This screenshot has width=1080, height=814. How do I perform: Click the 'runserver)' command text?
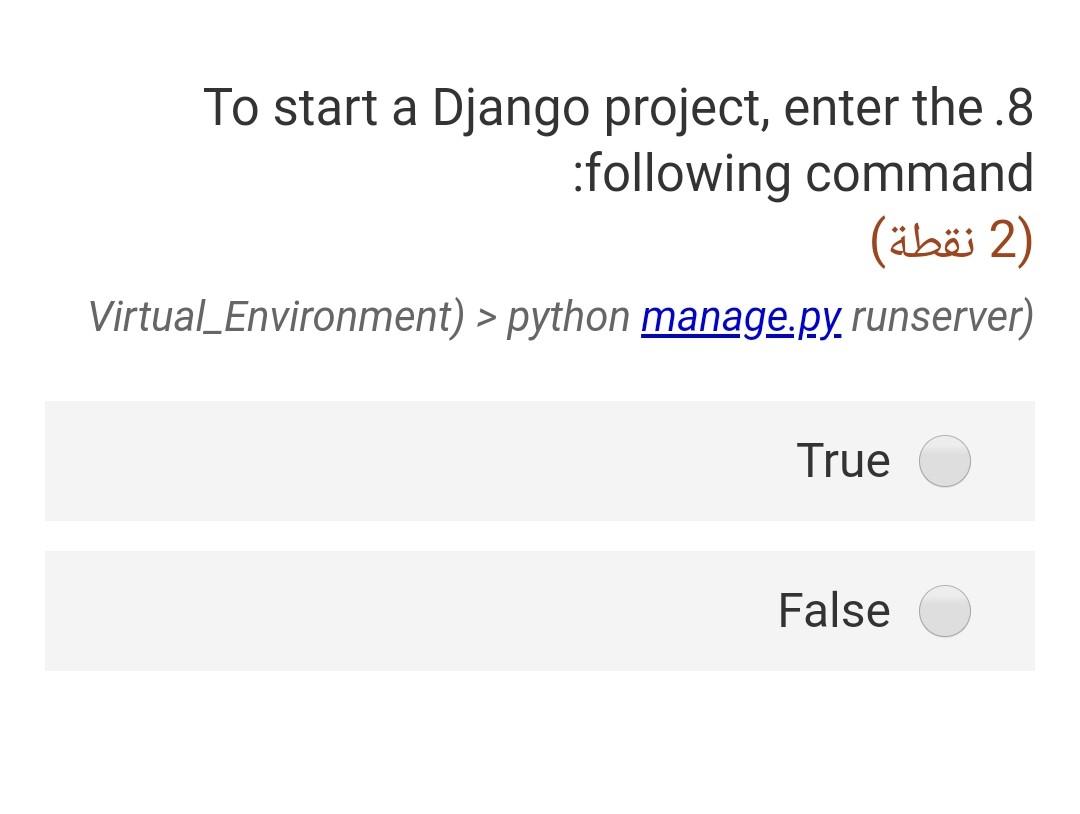point(942,317)
